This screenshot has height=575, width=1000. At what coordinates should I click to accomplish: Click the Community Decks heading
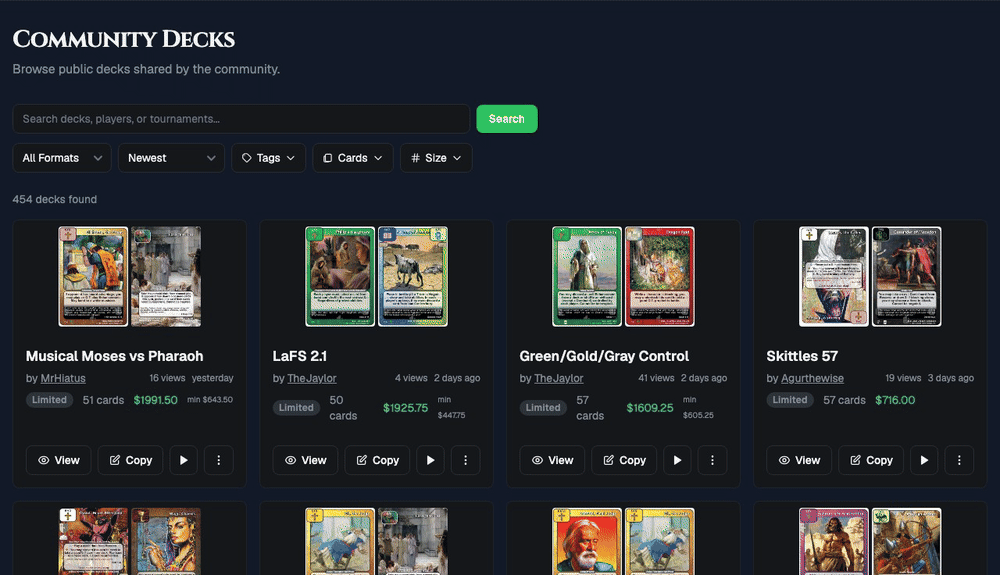click(x=124, y=40)
